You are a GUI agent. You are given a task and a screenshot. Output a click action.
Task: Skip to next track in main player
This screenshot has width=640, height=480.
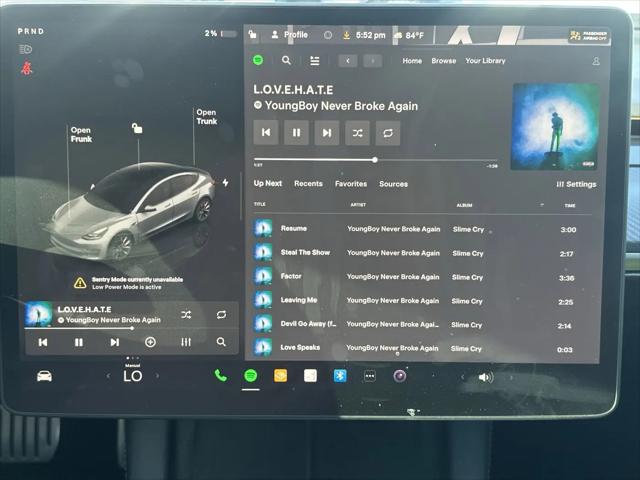(x=327, y=132)
